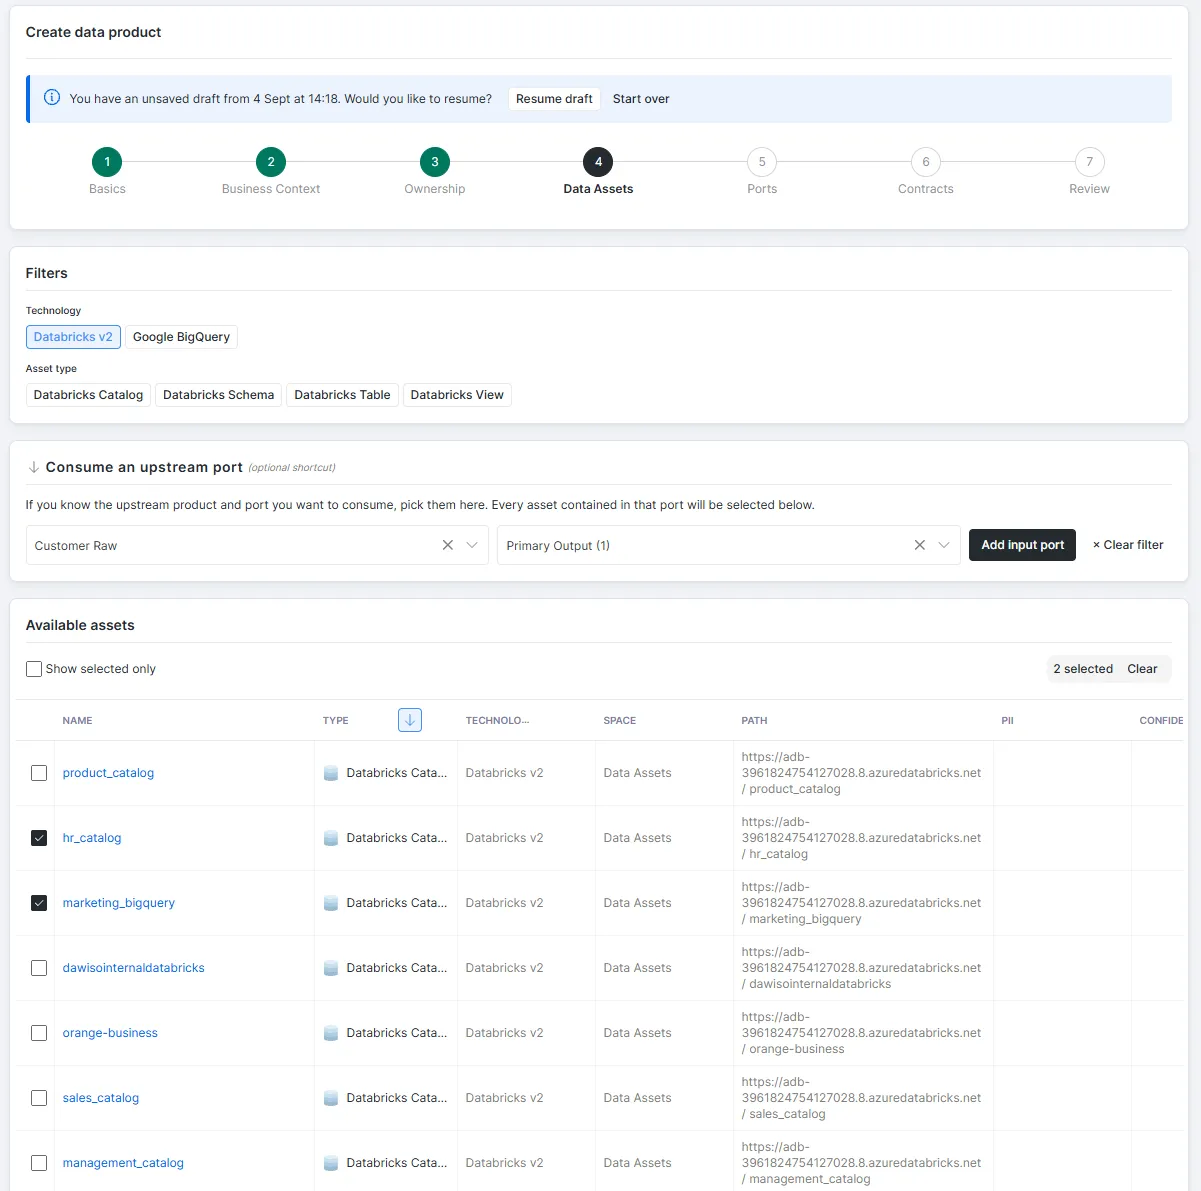Check the management_catalog checkbox

[x=39, y=1163]
